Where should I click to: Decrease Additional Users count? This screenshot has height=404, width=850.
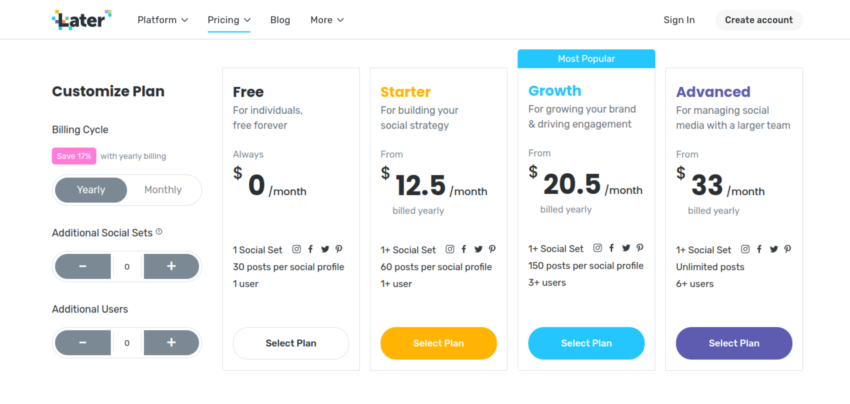tap(82, 343)
